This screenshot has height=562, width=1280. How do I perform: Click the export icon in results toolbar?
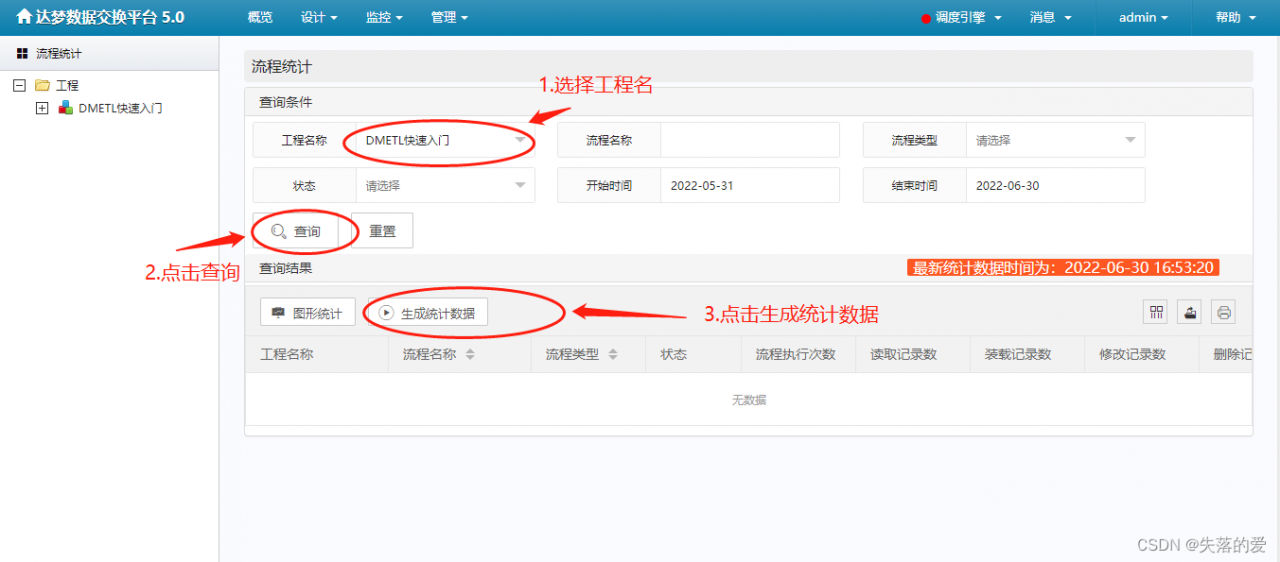1189,312
